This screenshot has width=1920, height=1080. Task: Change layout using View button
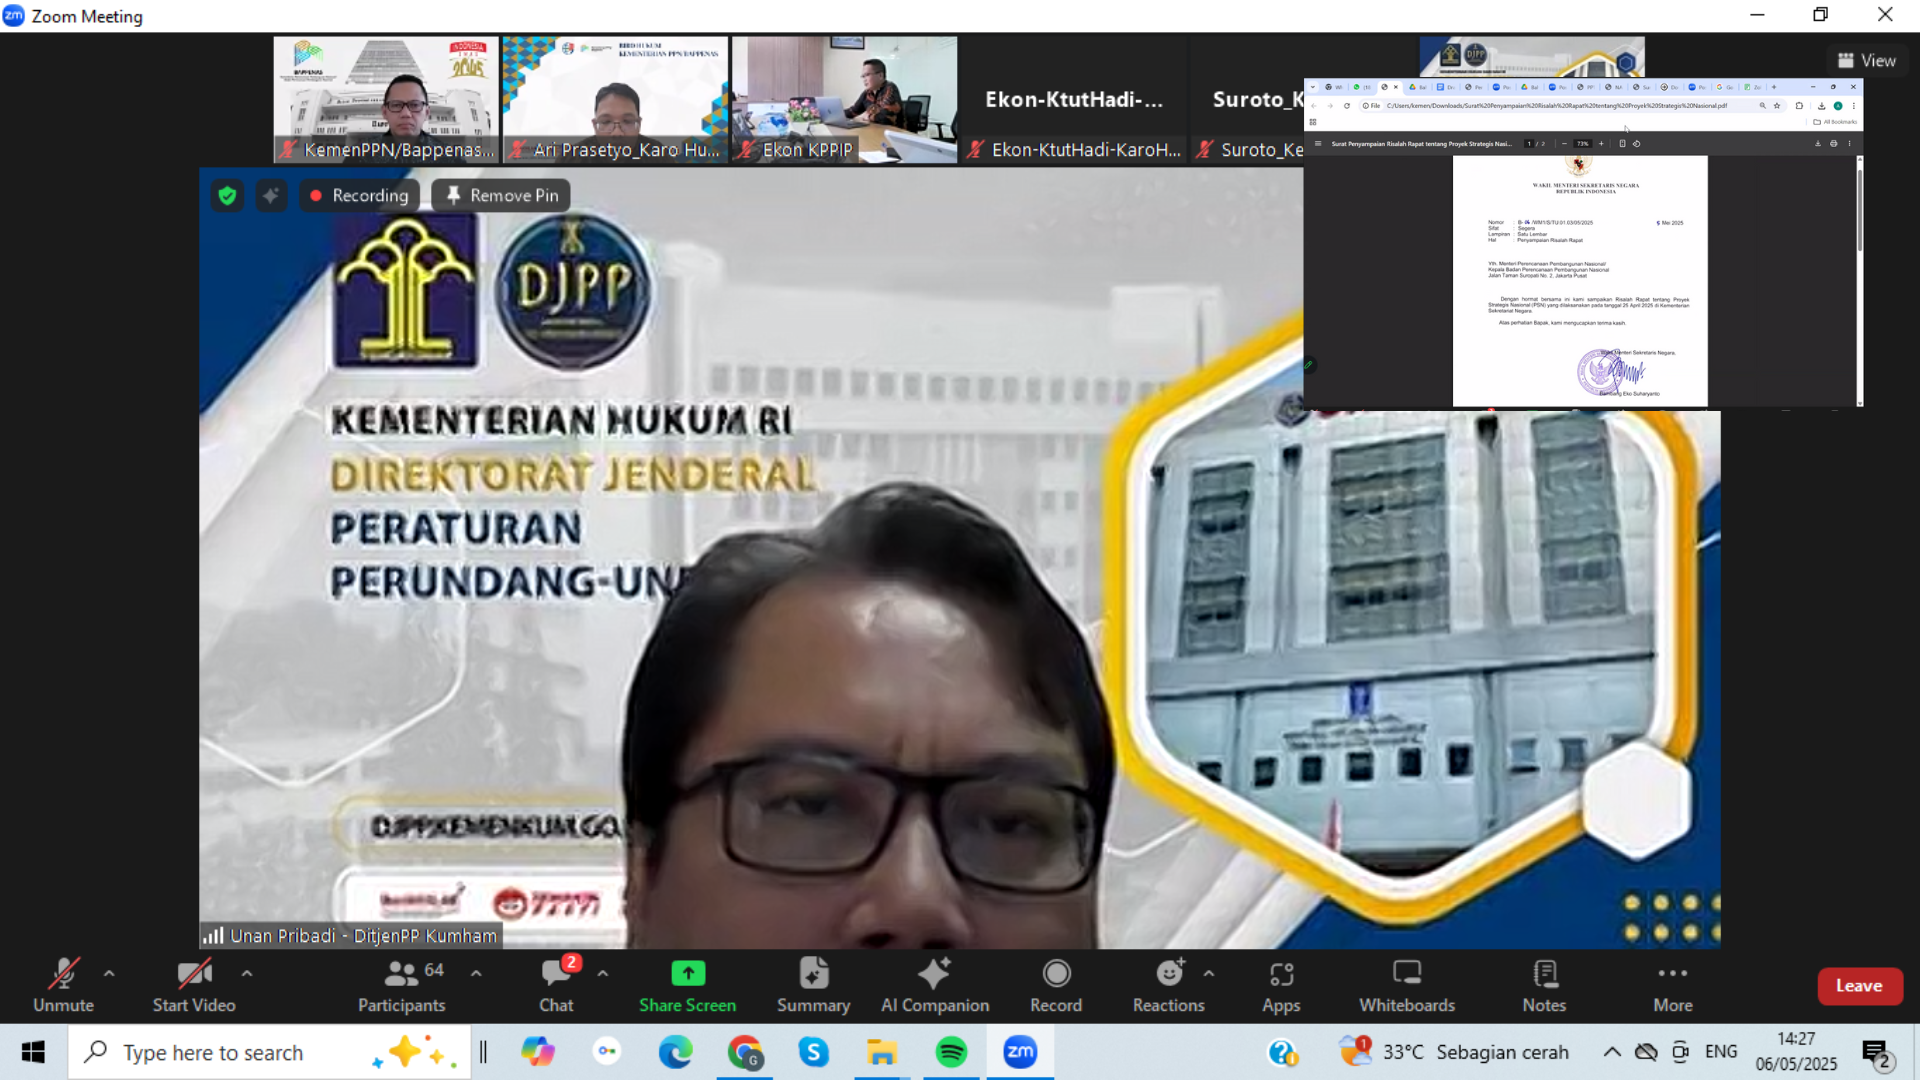click(1866, 61)
